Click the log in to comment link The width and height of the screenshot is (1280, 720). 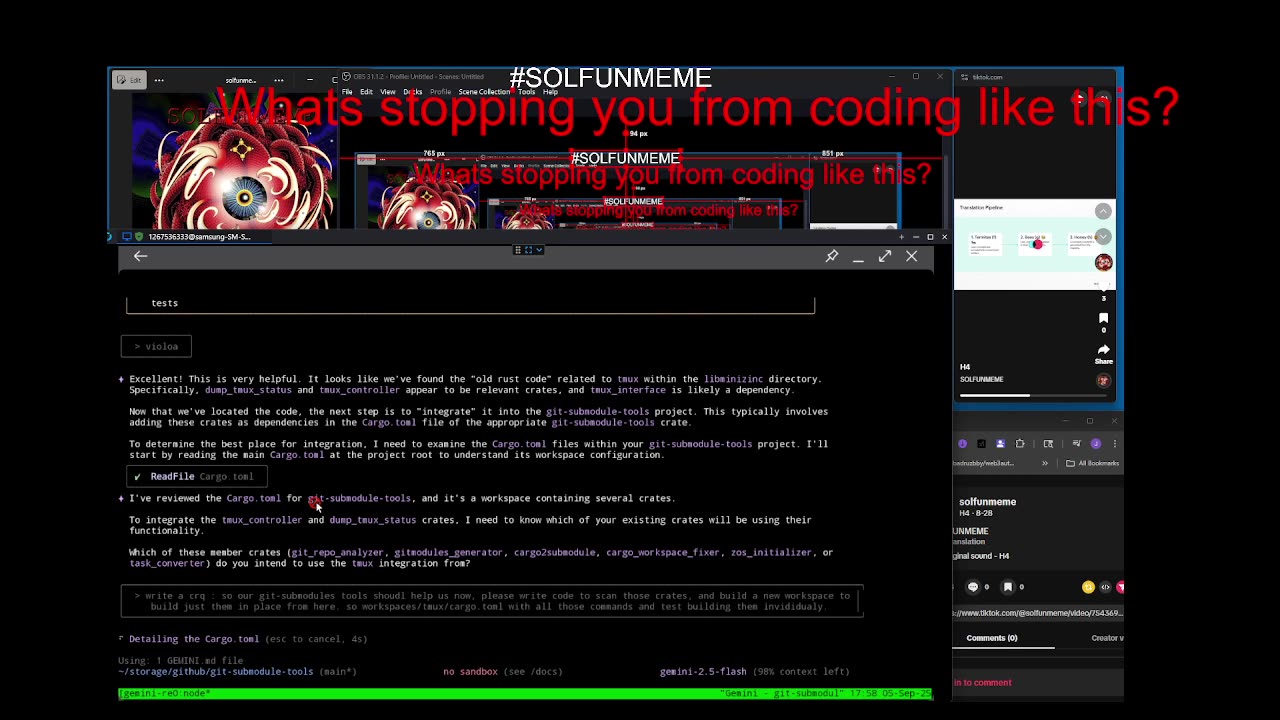[983, 683]
